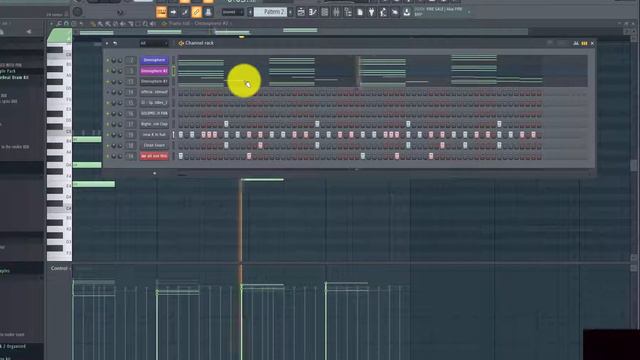Adjust the Clean Snare channel volume knob

(x=120, y=145)
